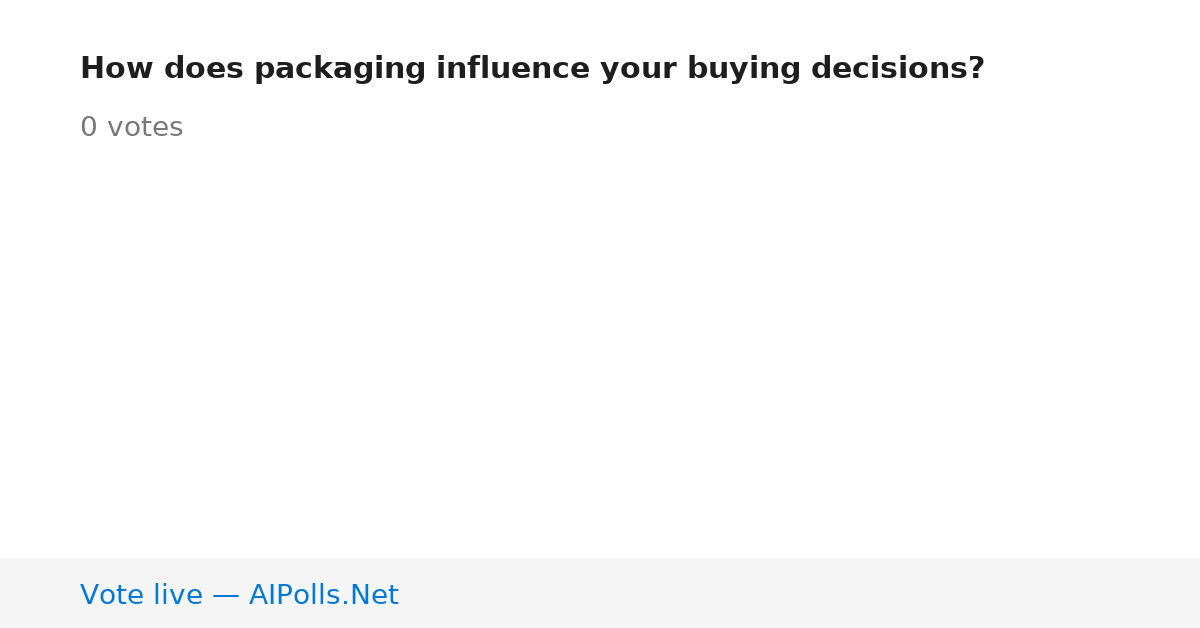Click the word 'packaging' in the title
The width and height of the screenshot is (1200, 628).
pyautogui.click(x=340, y=70)
